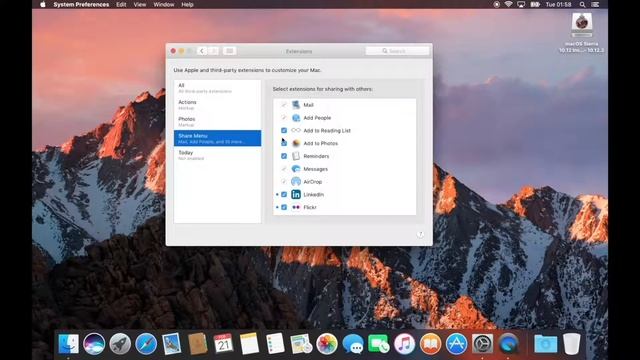Open Notification Center from menu bar
This screenshot has width=640, height=360.
[x=596, y=4]
